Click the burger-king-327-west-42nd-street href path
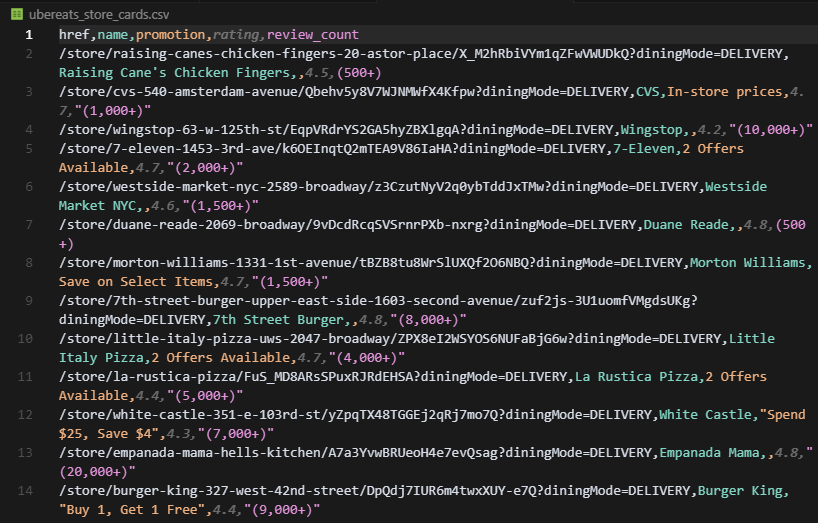 (x=374, y=490)
